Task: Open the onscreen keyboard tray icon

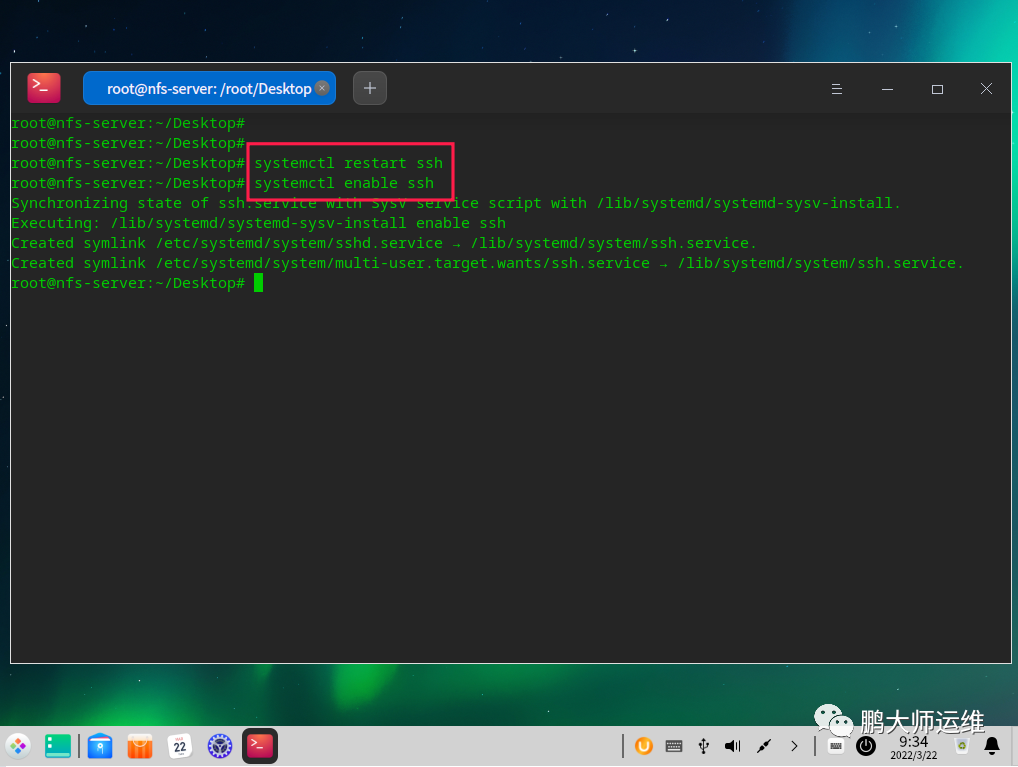Action: 674,746
